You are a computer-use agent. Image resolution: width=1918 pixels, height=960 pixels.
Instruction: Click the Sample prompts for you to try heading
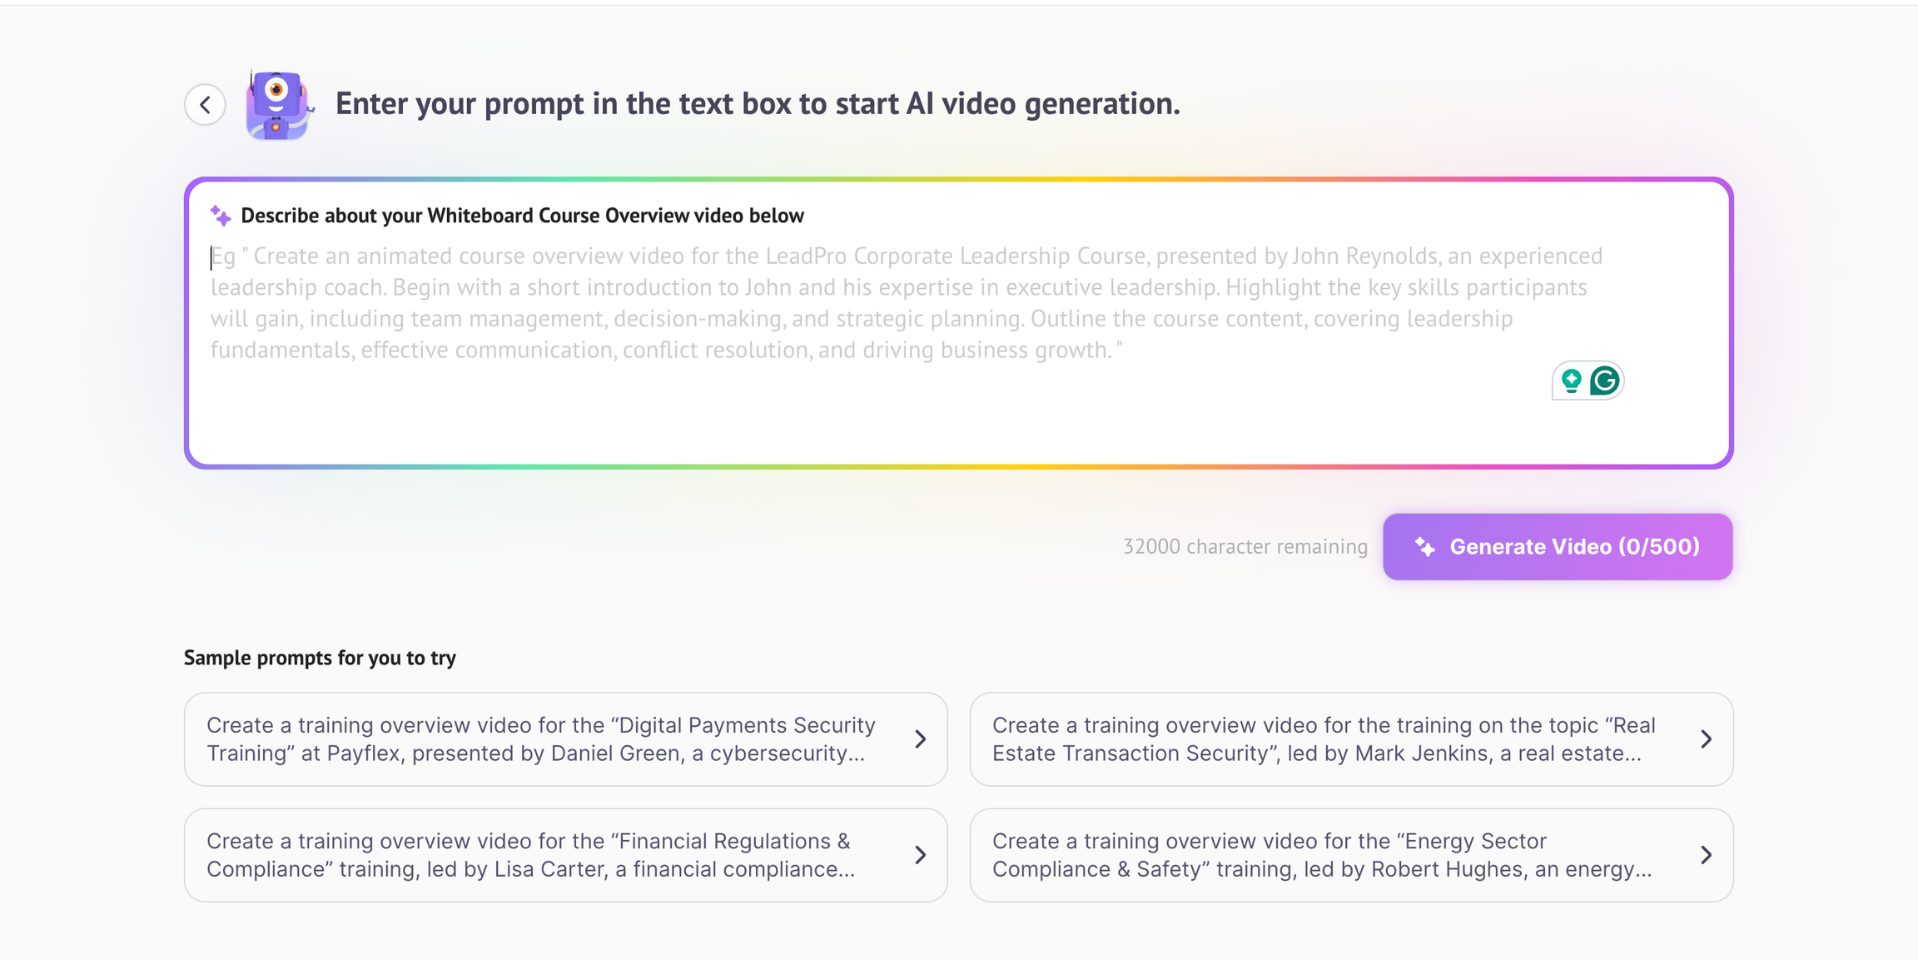coord(320,658)
